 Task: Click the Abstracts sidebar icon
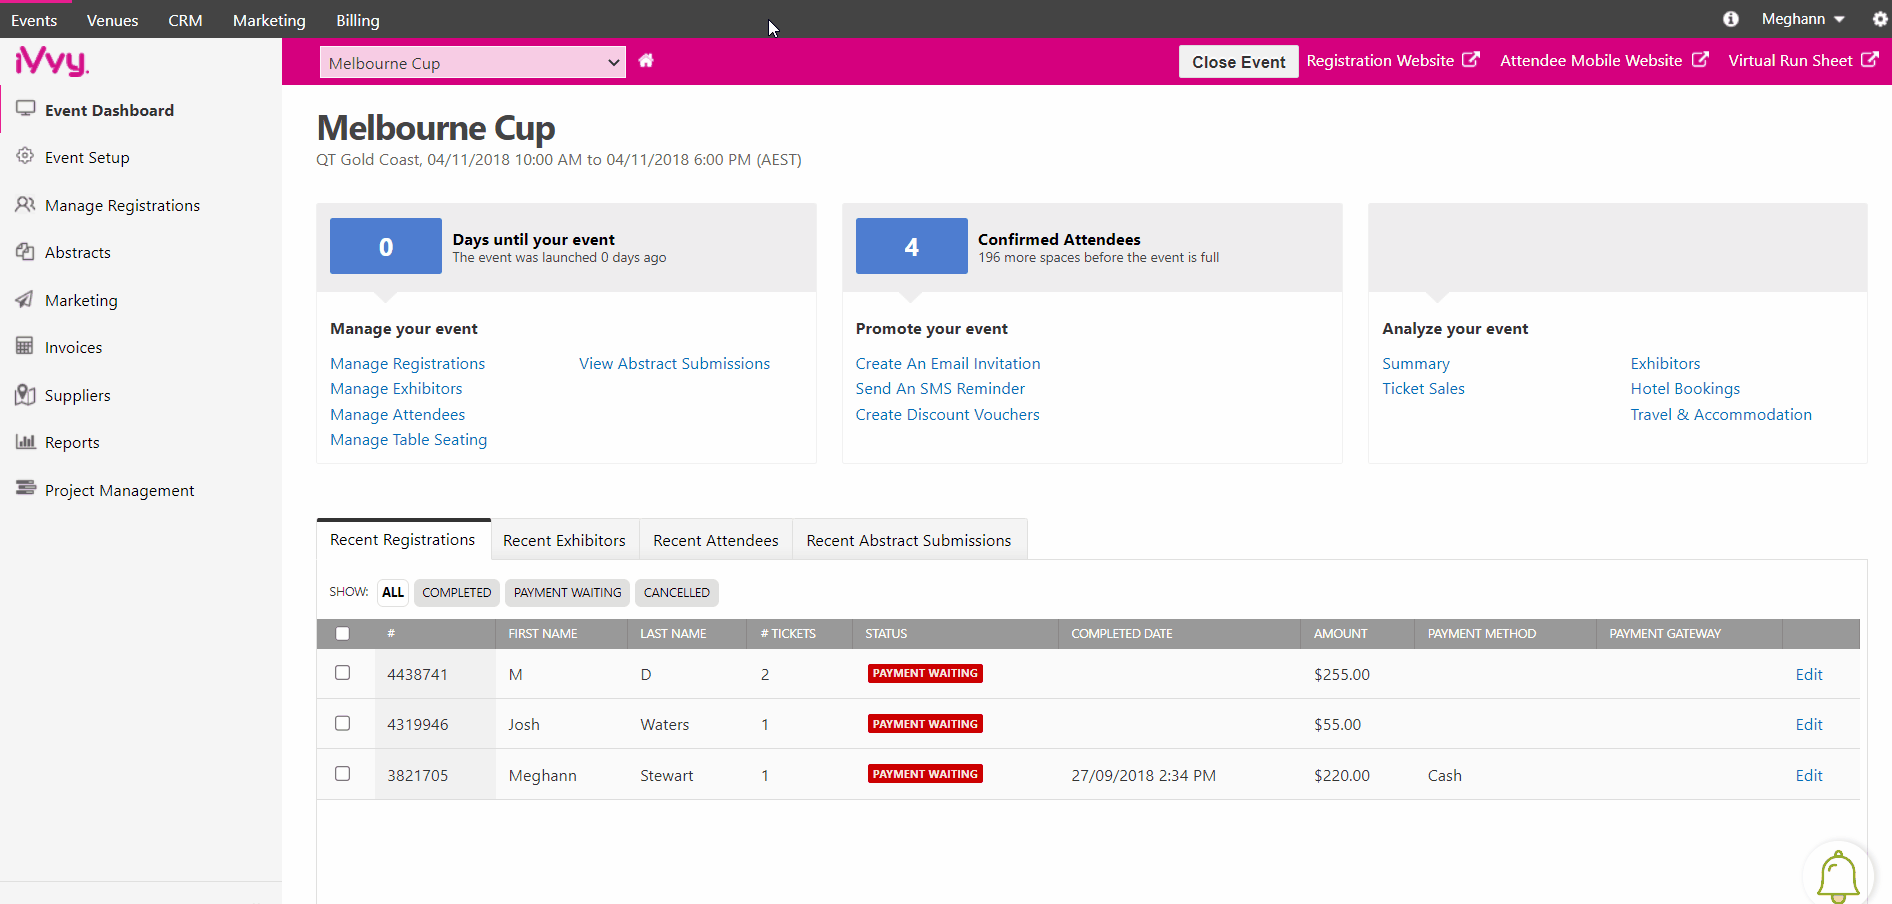click(25, 251)
